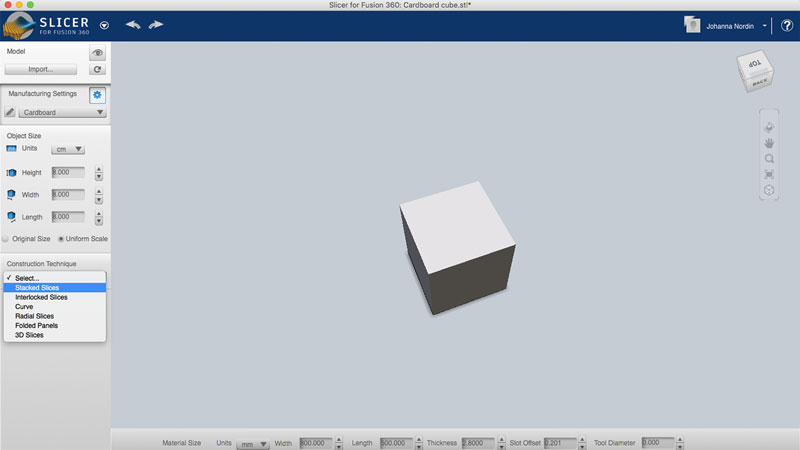Open the Object Size units cm dropdown

click(67, 149)
